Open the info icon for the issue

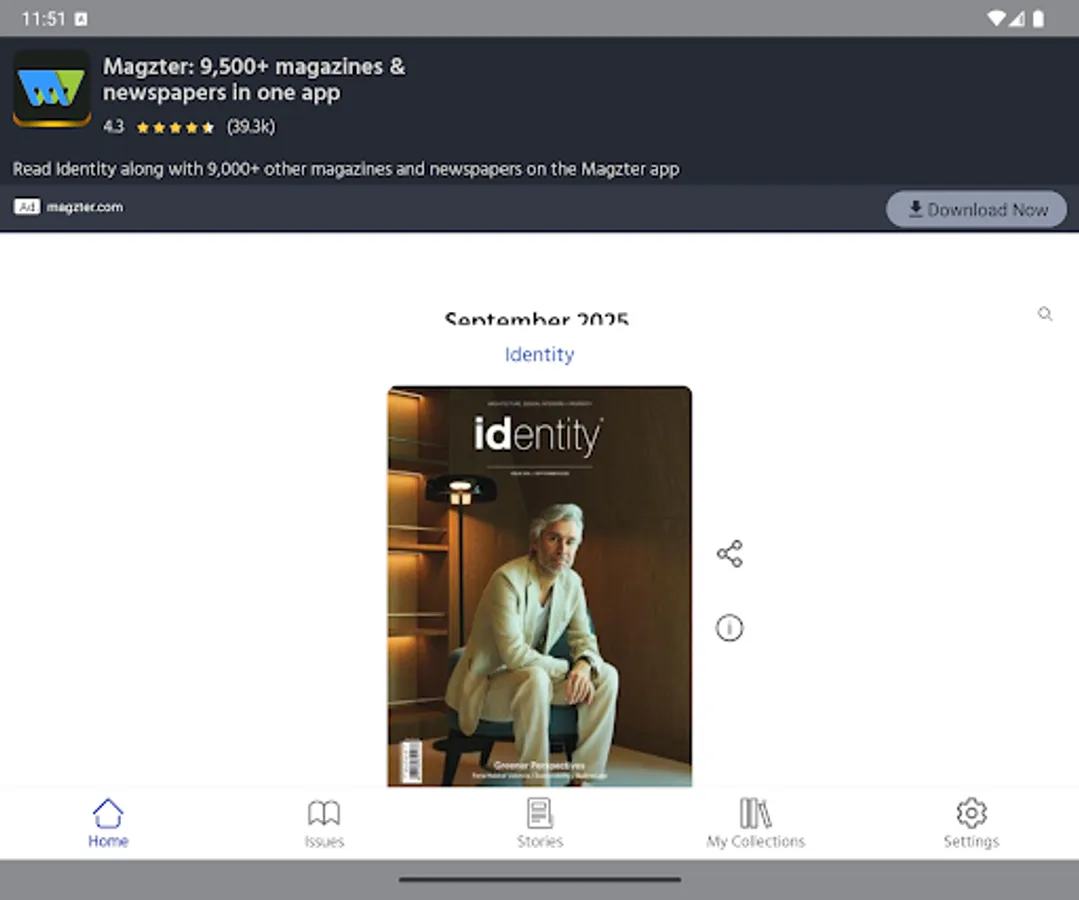729,628
